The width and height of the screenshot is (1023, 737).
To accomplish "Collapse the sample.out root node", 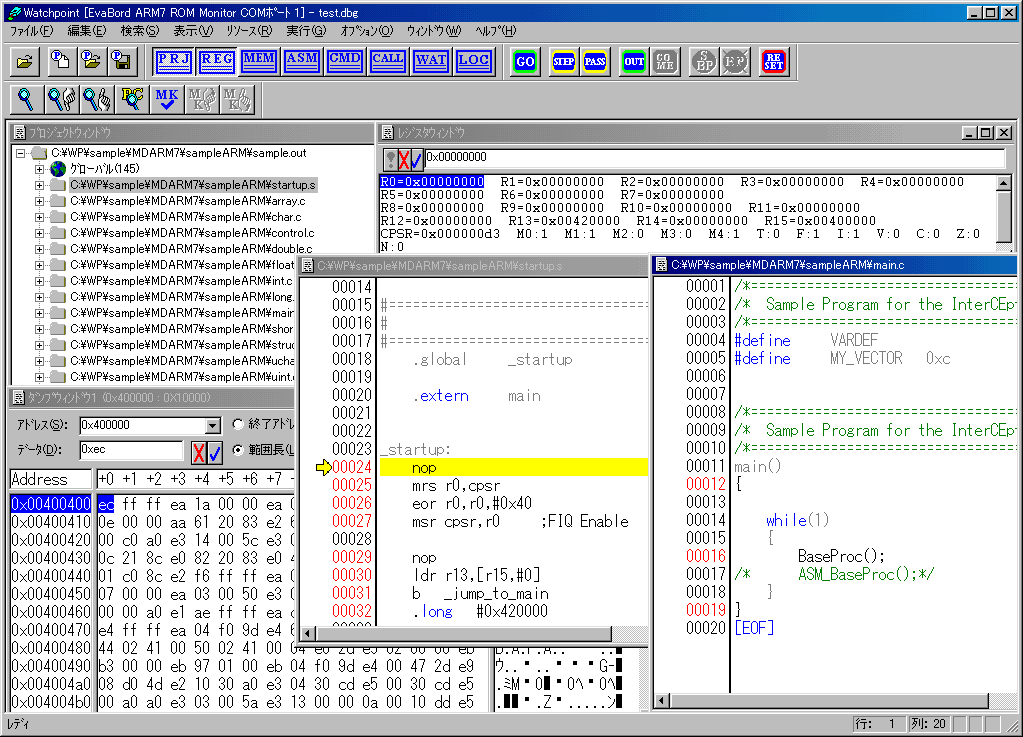I will click(21, 153).
